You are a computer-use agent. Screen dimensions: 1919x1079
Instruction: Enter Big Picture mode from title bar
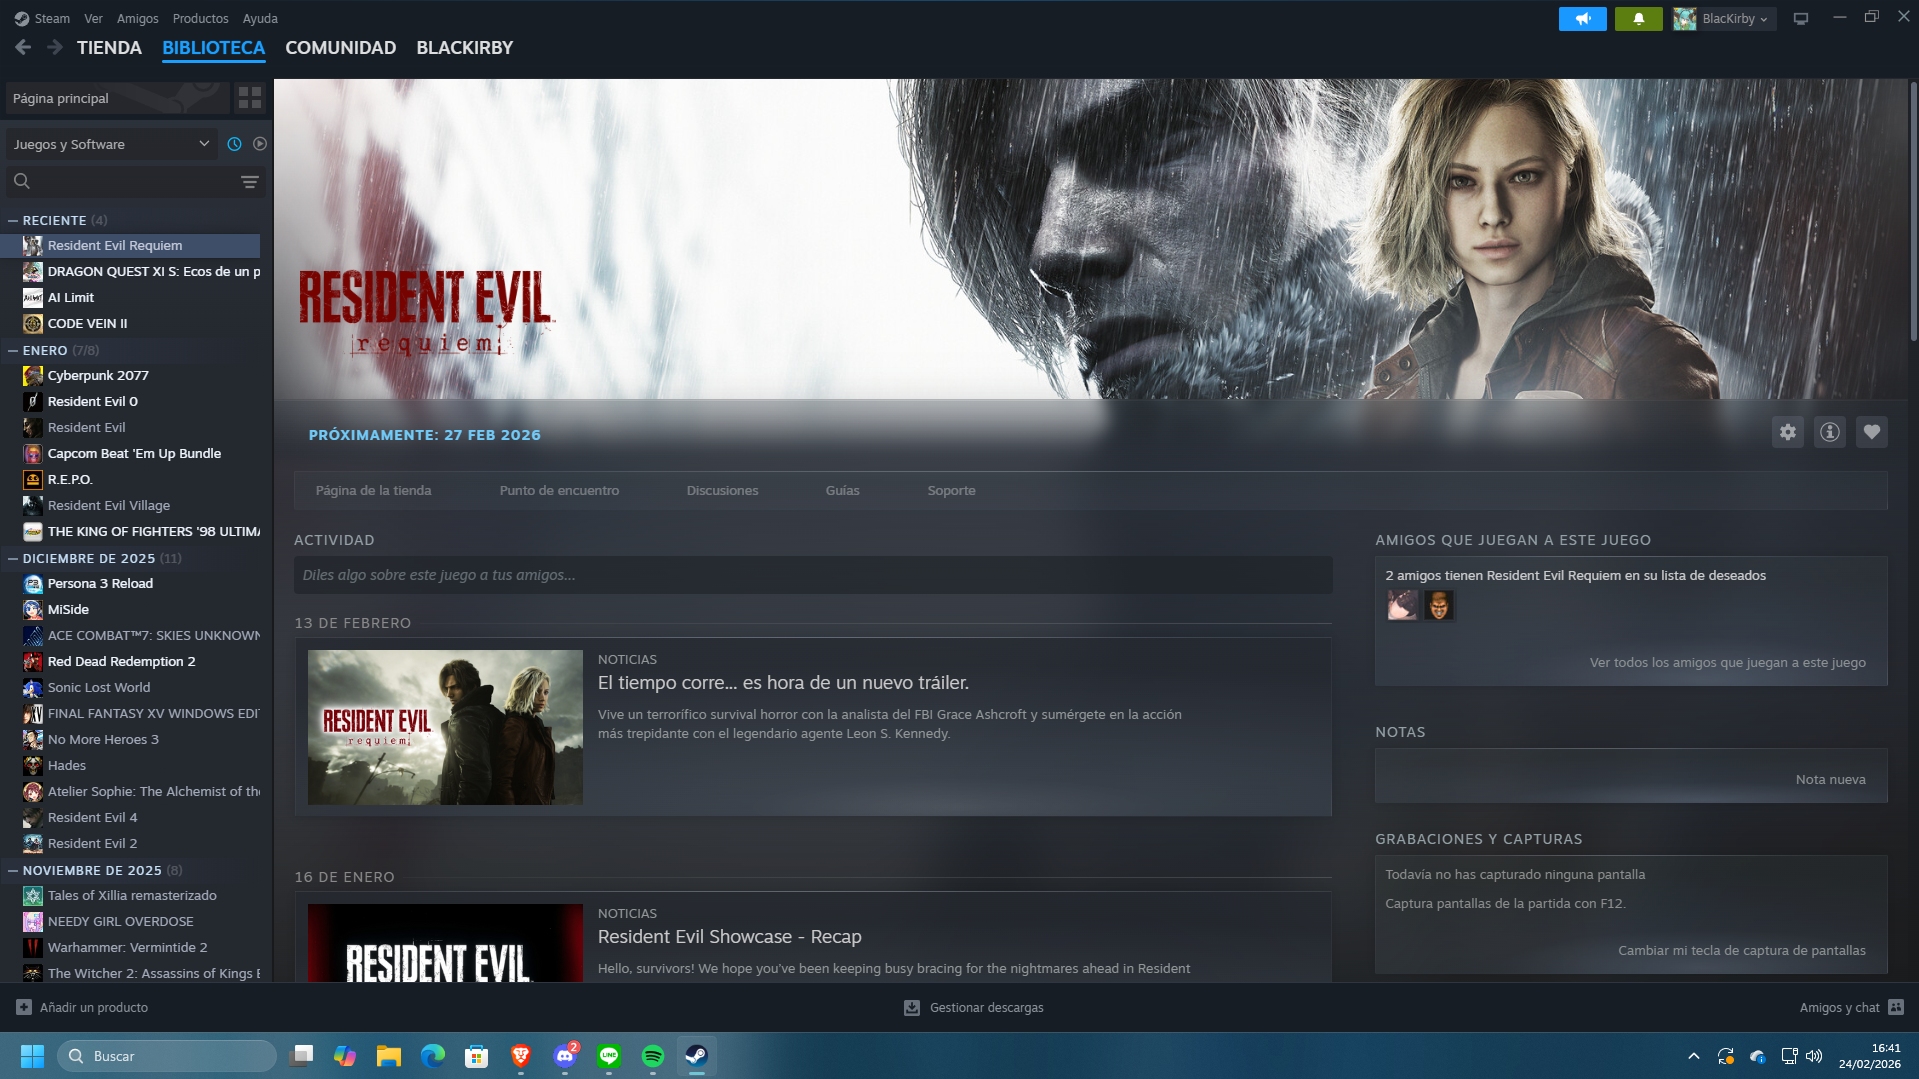point(1800,19)
